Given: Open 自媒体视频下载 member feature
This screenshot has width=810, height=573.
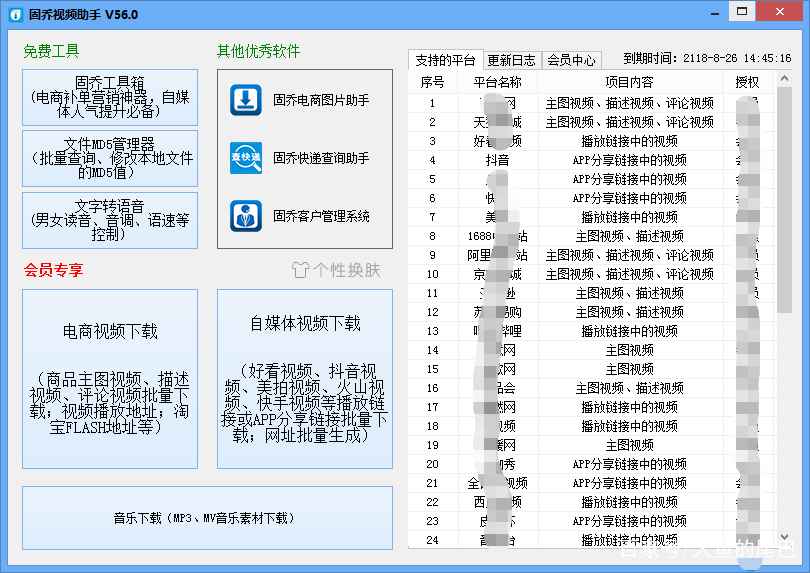Looking at the screenshot, I should [304, 378].
